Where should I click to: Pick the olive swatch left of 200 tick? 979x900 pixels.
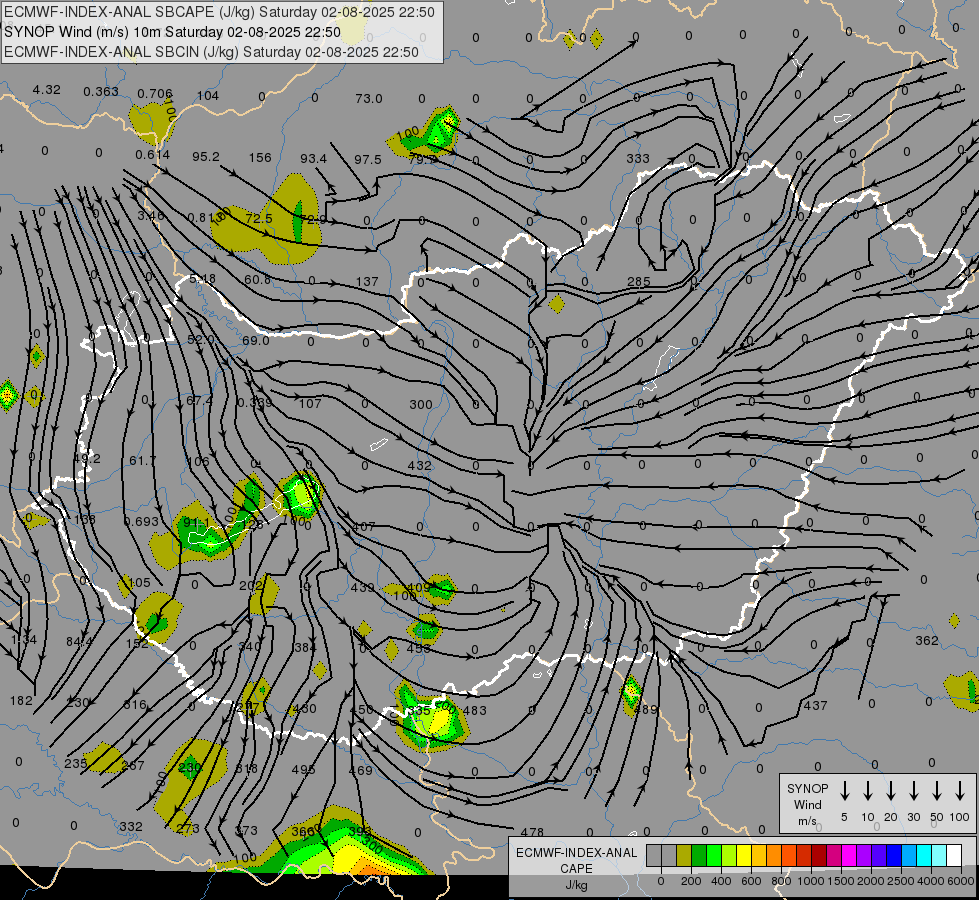click(684, 856)
